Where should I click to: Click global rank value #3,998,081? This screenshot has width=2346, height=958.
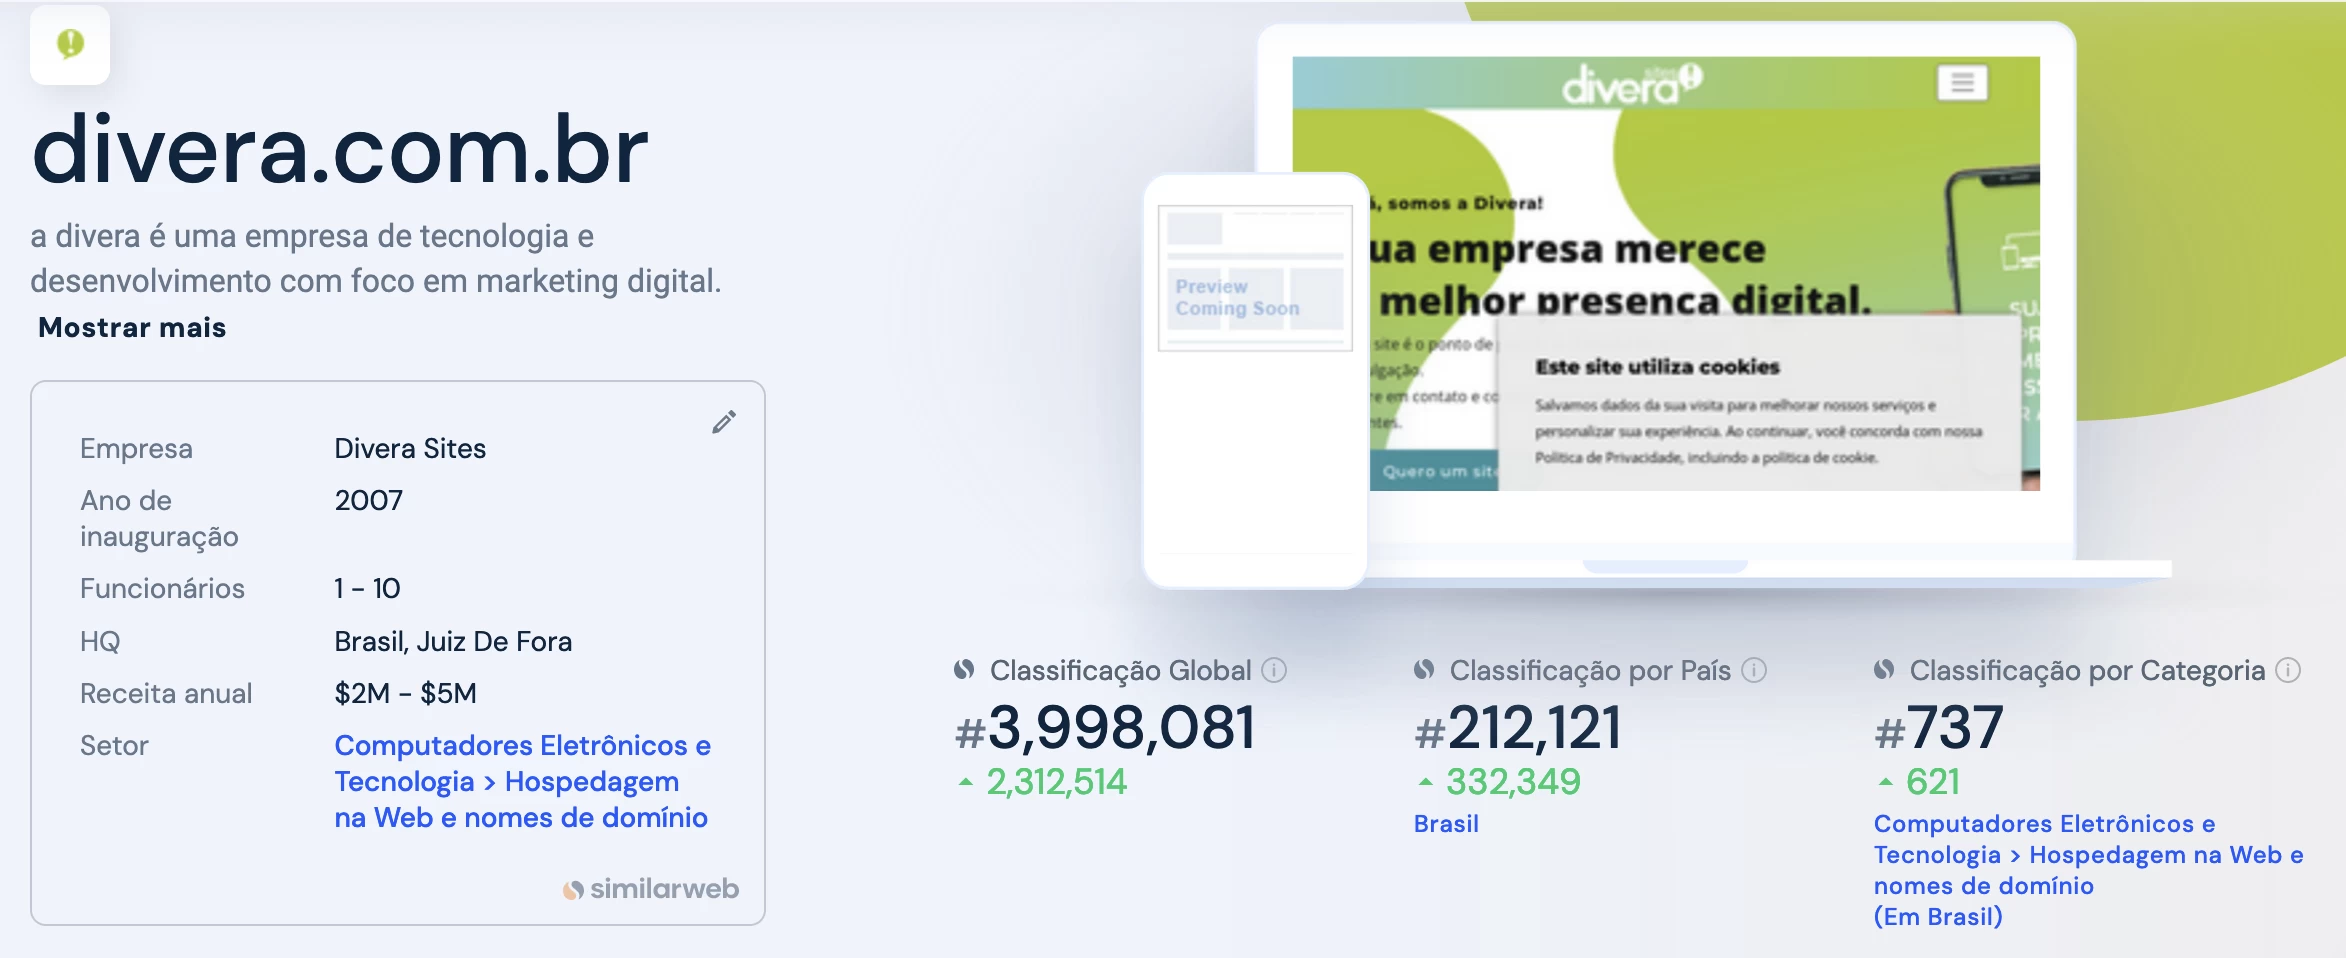point(1105,727)
